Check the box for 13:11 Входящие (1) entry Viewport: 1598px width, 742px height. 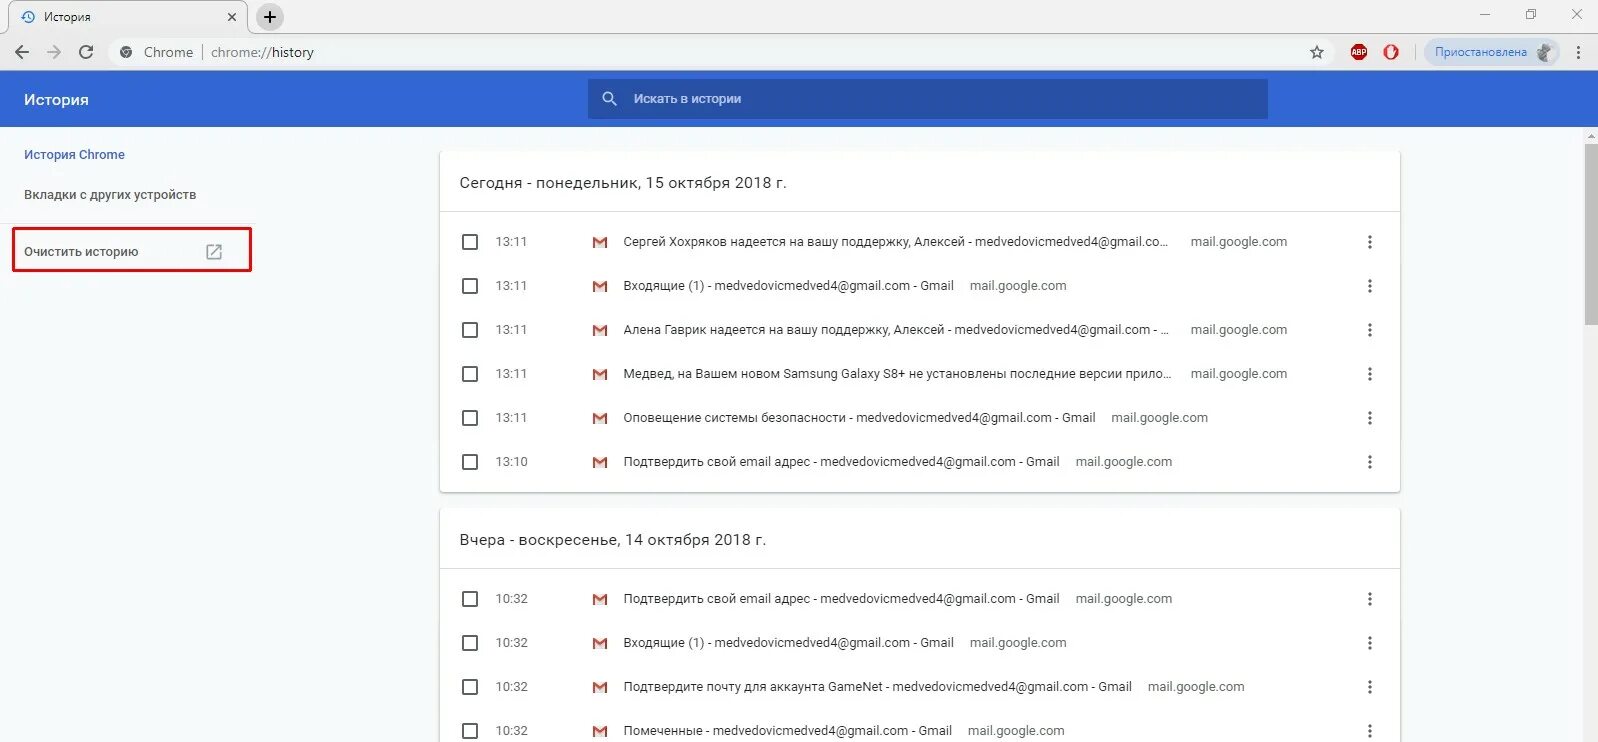[x=470, y=286]
